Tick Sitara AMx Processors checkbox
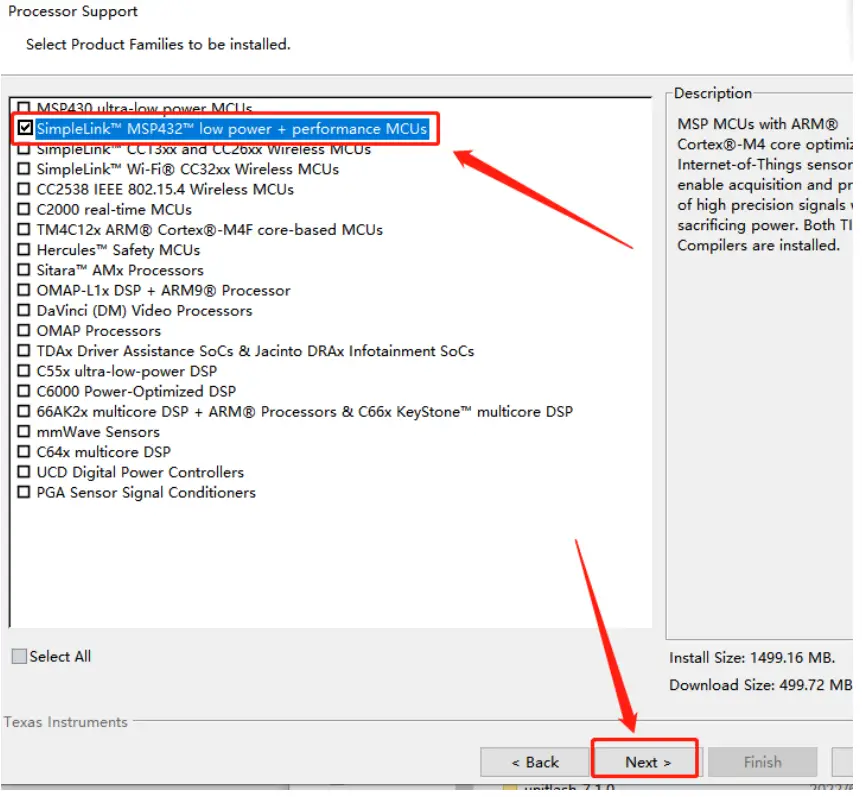The image size is (862, 797). coord(24,270)
